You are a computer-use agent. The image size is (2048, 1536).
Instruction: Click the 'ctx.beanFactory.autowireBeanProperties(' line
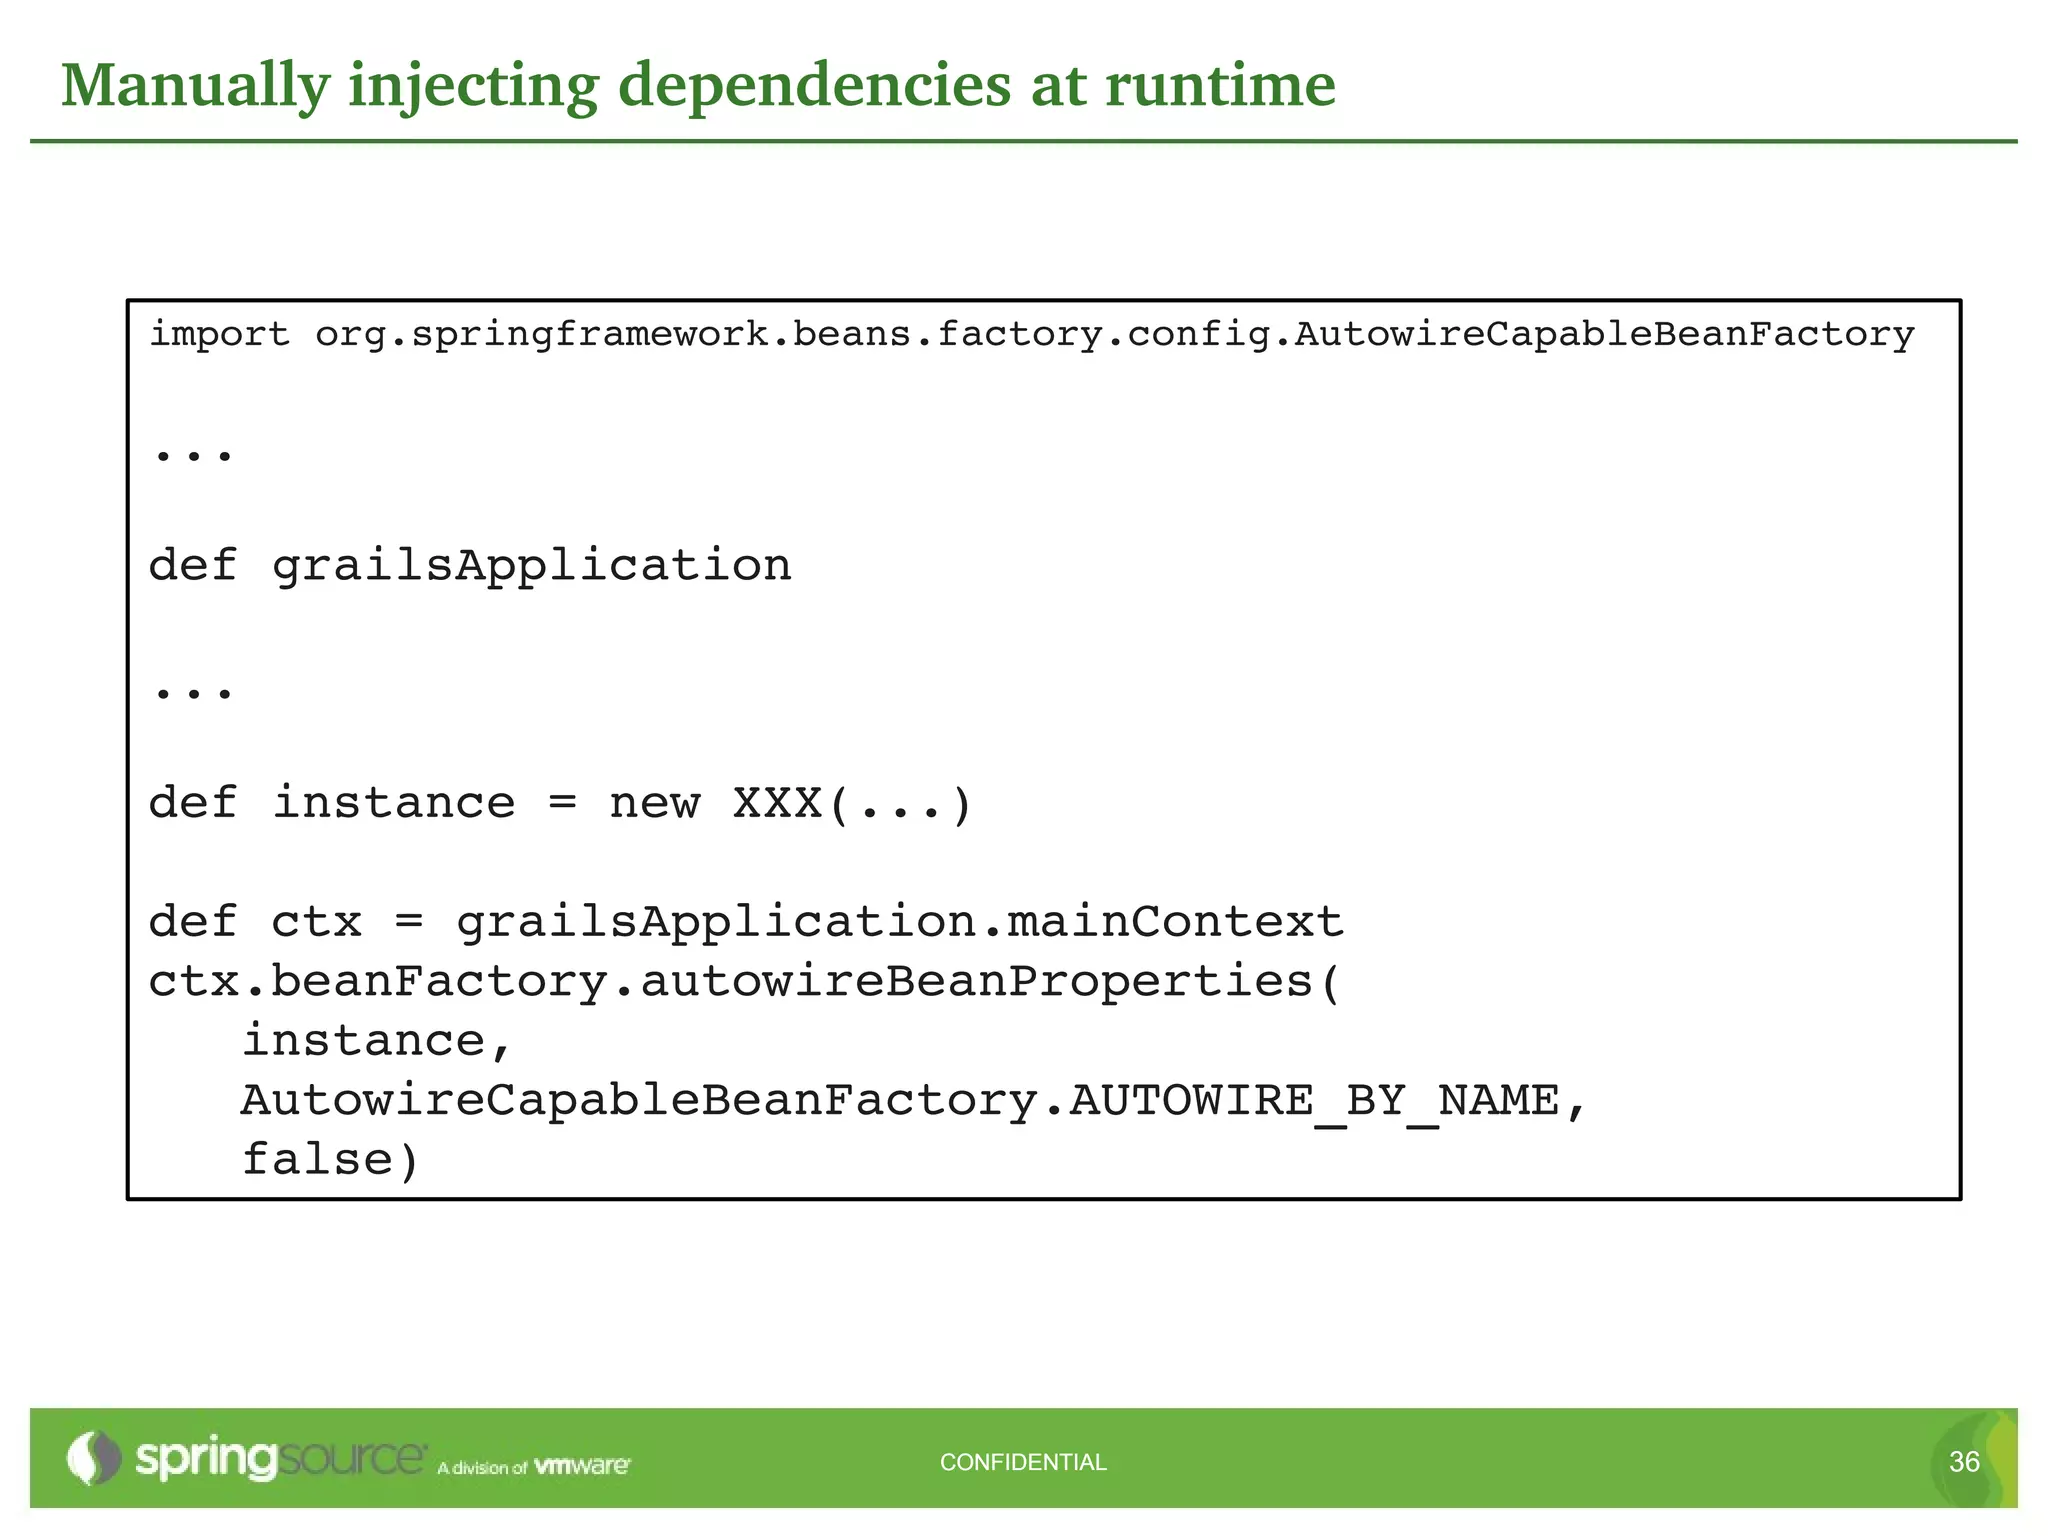click(745, 981)
